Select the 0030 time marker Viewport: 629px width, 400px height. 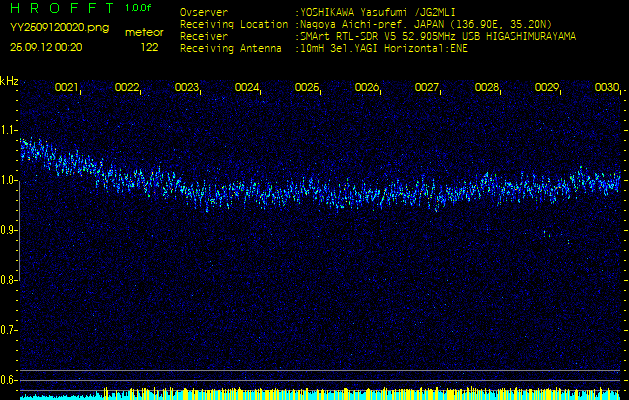[606, 88]
